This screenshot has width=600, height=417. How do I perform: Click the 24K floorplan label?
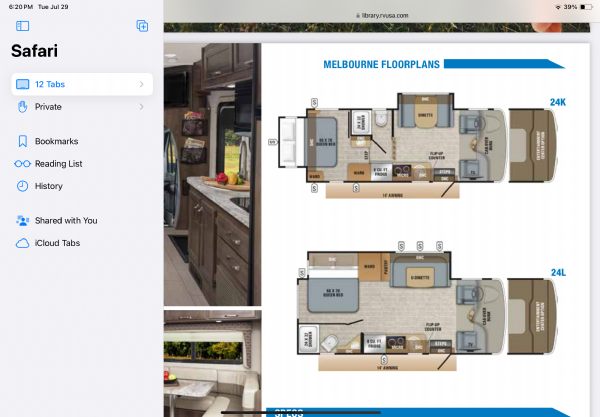point(558,102)
